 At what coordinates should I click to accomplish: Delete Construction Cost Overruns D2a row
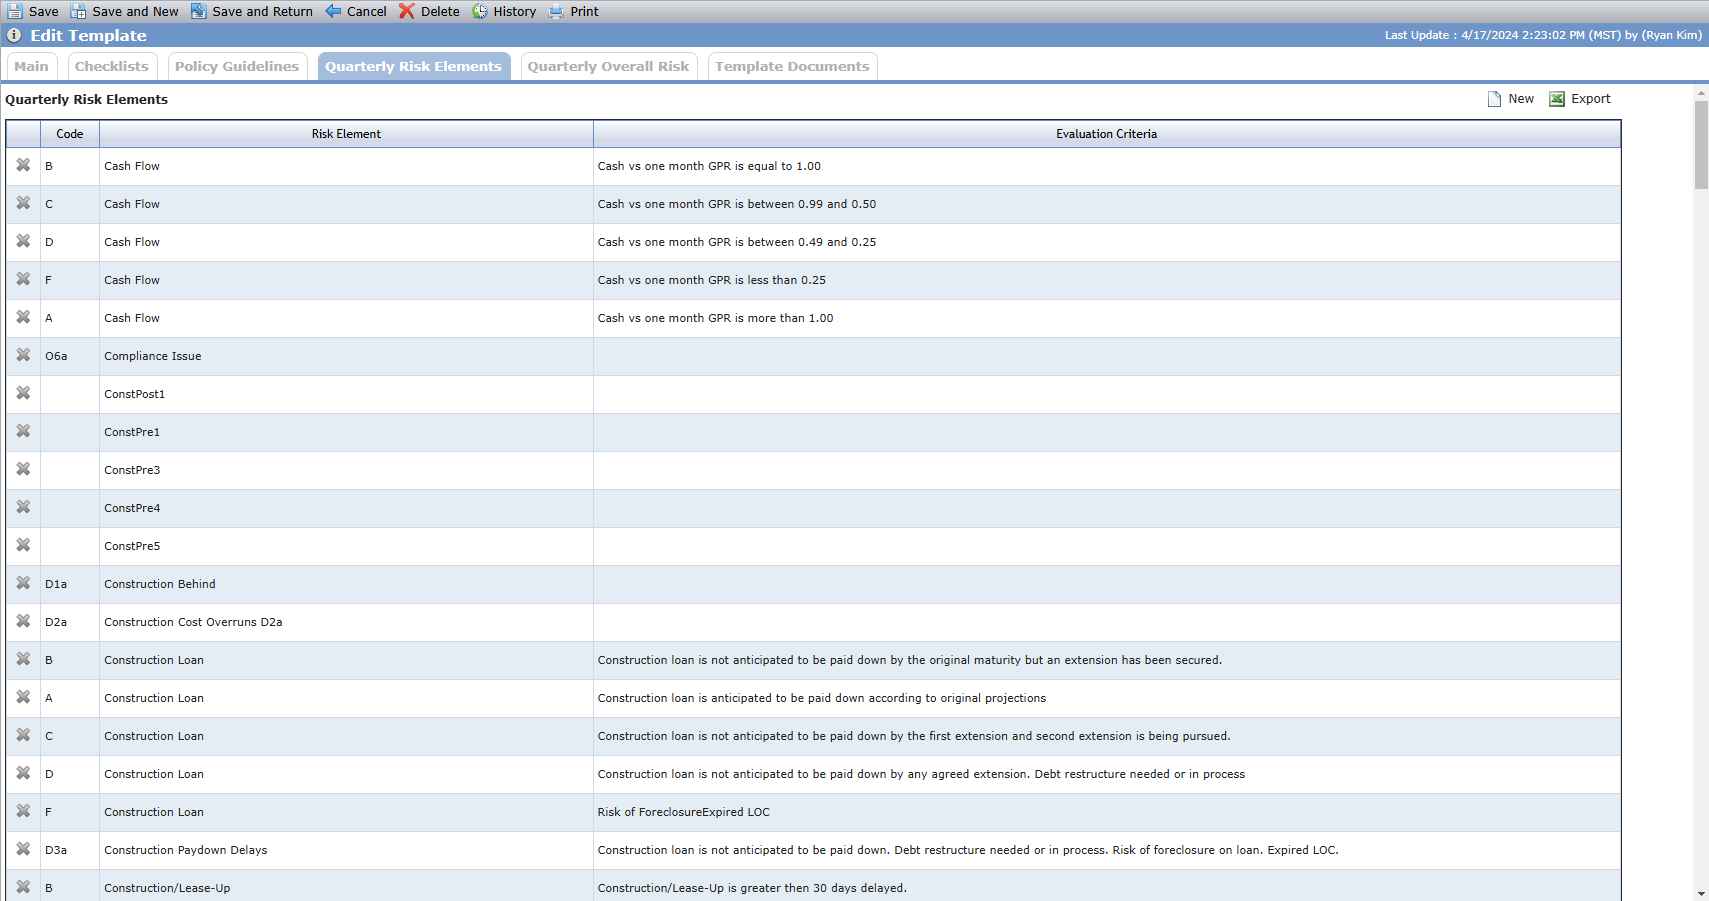(x=23, y=621)
